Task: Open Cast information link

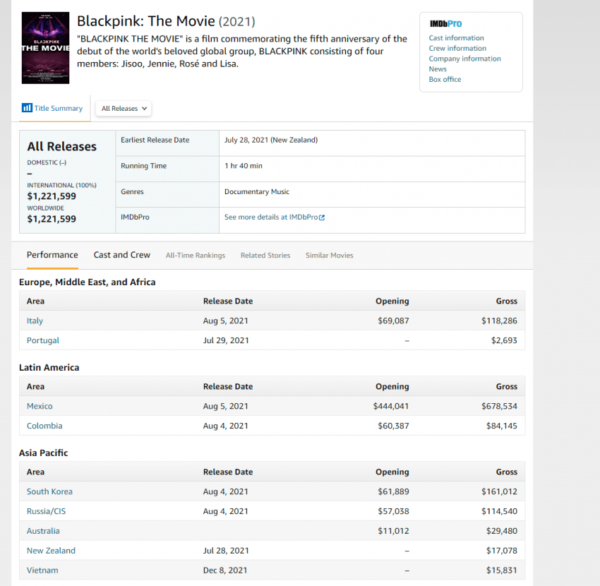Action: [456, 38]
